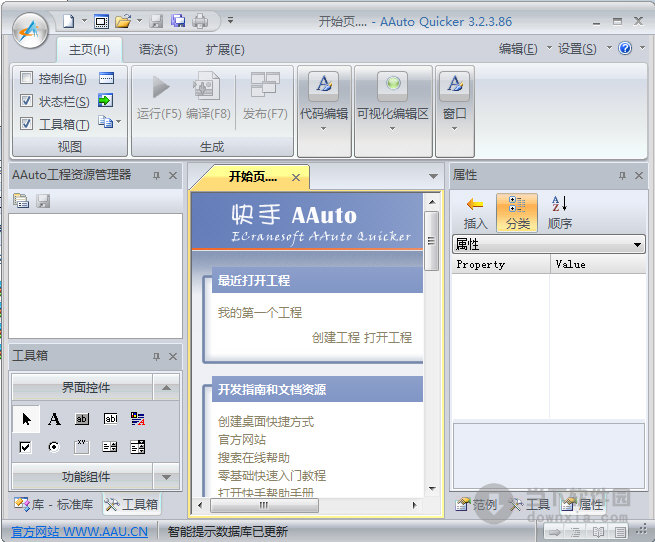The width and height of the screenshot is (655, 542).
Task: Open the 属性 combo box
Action: pos(549,244)
